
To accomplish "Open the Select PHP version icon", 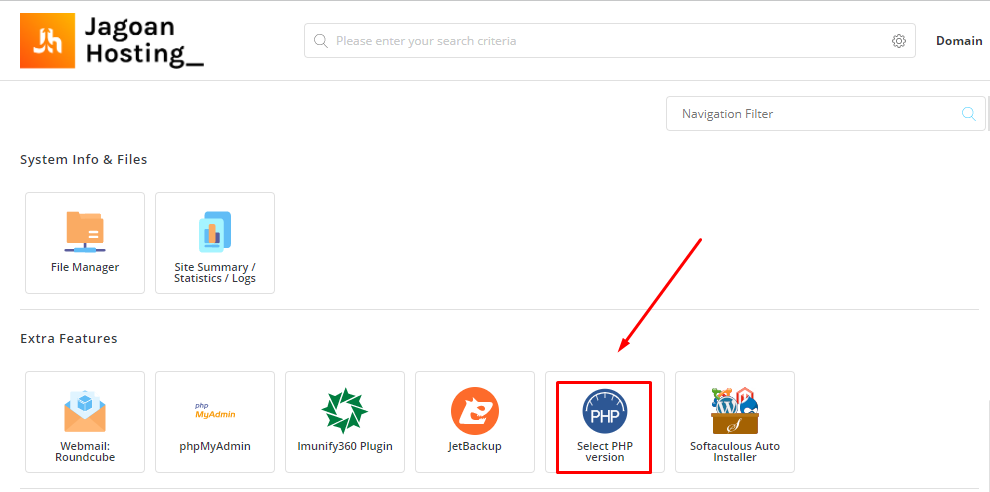I will [604, 411].
